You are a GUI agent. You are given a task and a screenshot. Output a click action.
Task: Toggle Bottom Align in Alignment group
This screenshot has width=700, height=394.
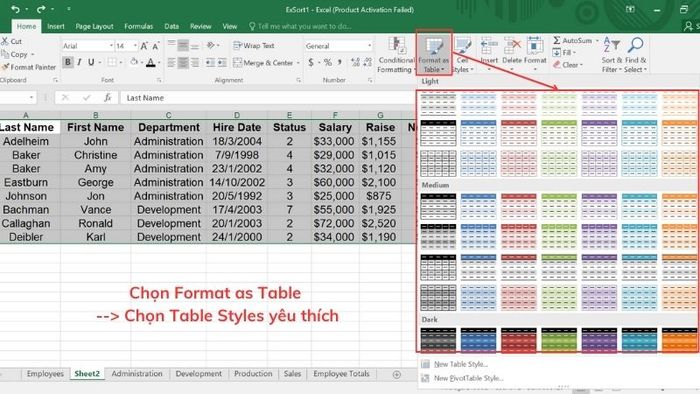pos(195,46)
